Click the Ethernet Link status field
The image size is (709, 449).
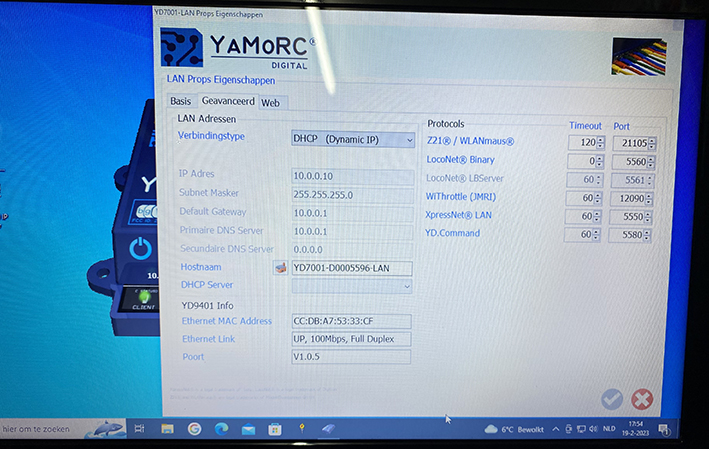[x=352, y=339]
